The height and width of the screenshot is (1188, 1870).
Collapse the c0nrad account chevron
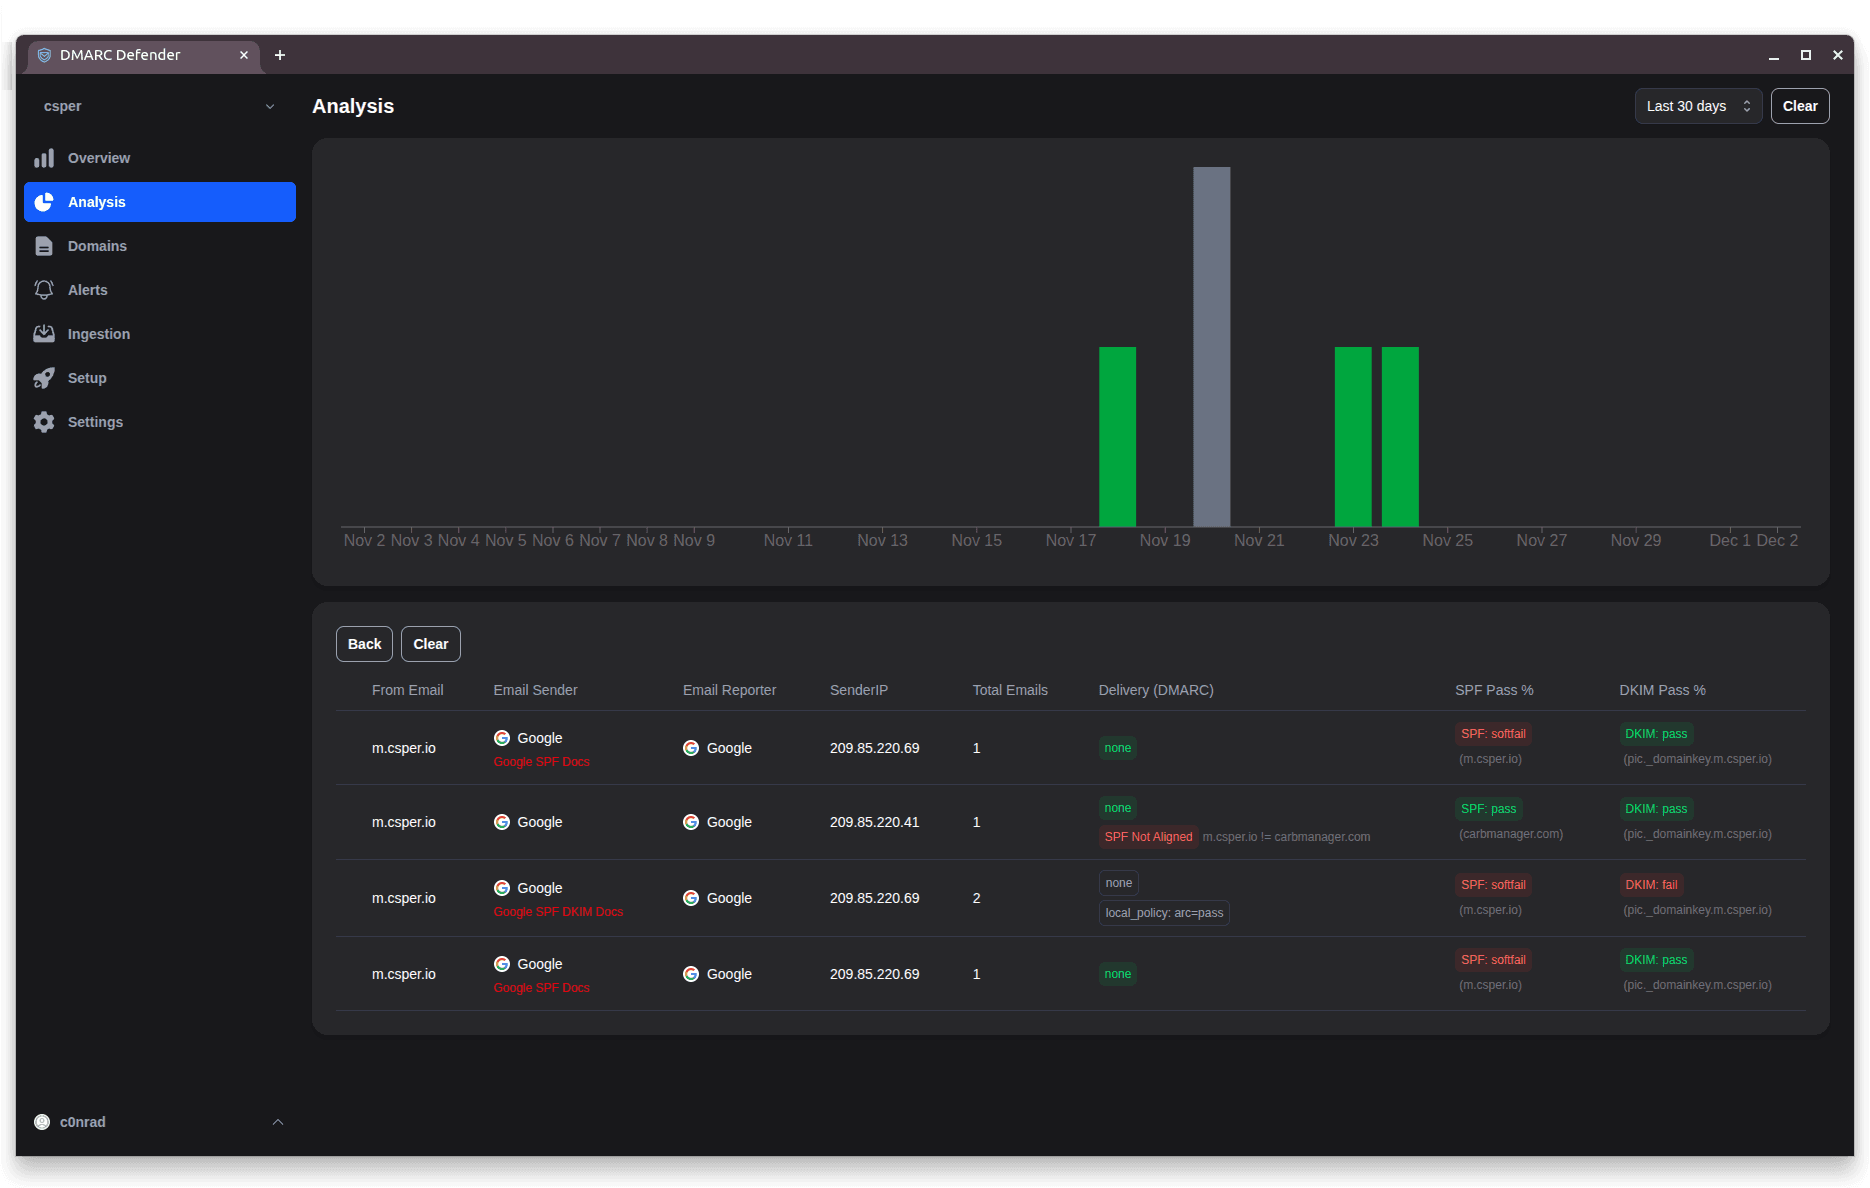pos(277,1121)
